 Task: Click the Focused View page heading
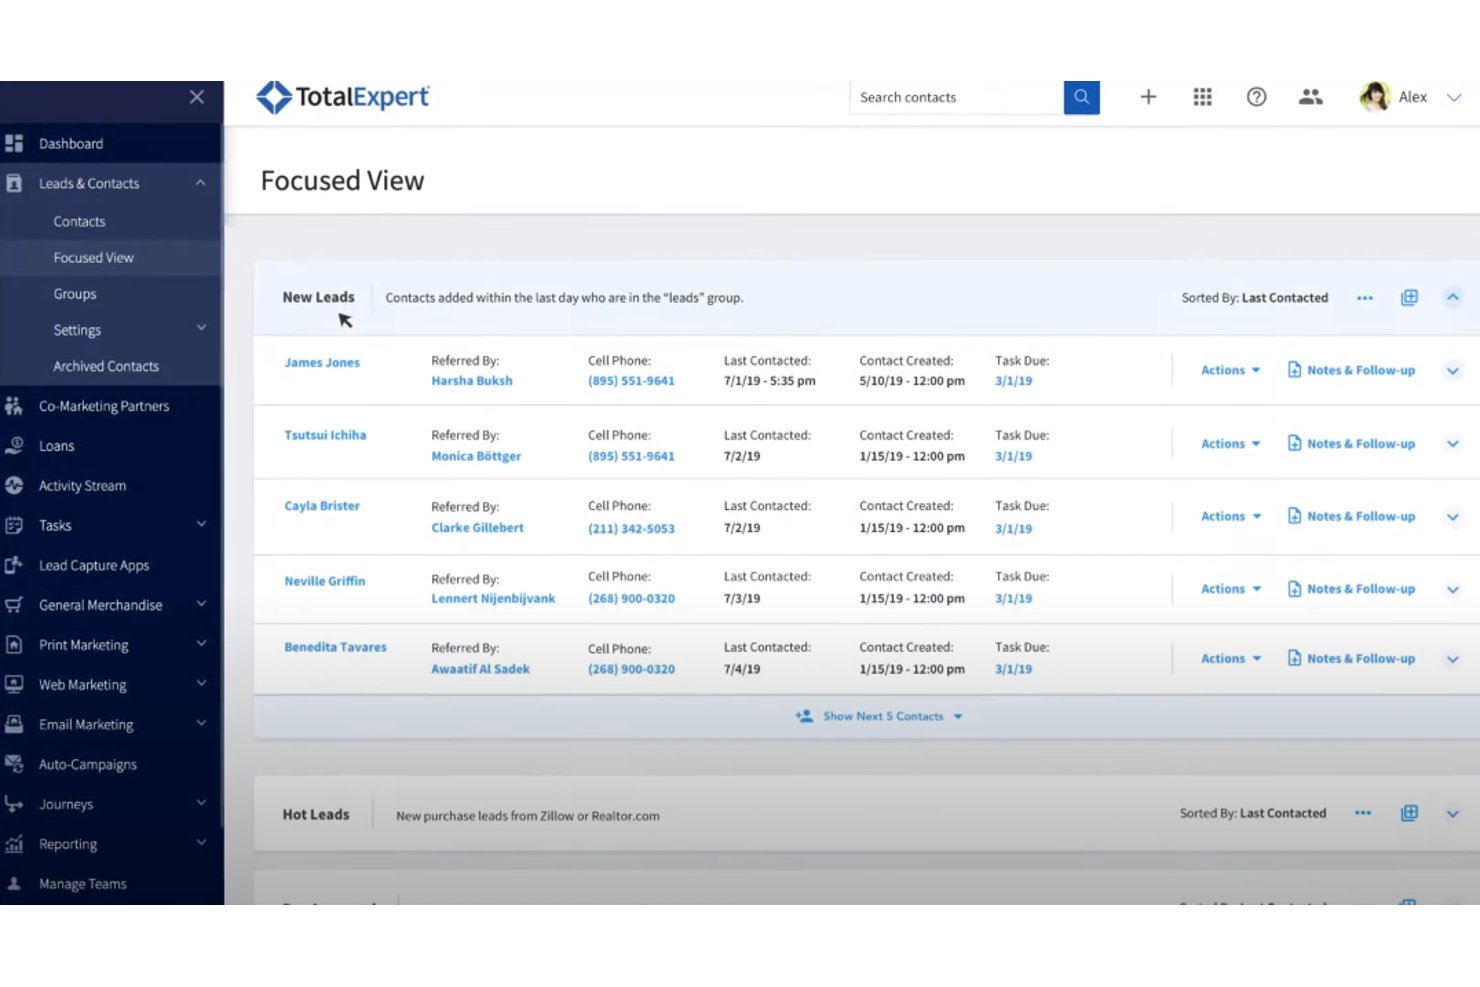pyautogui.click(x=343, y=181)
